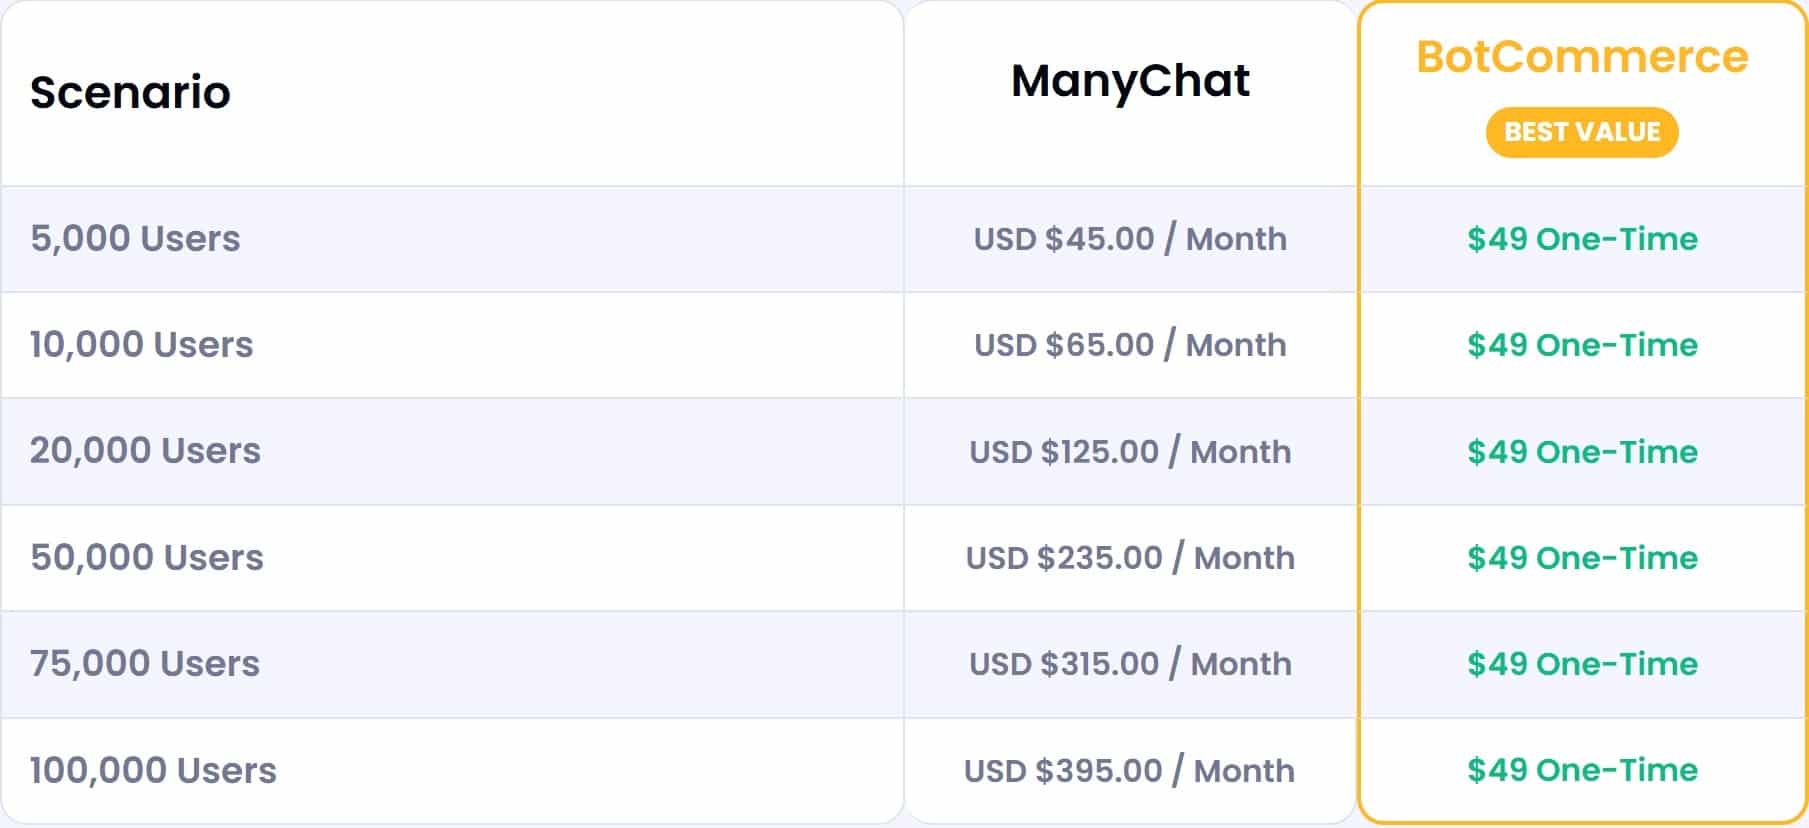The height and width of the screenshot is (828, 1809).
Task: Select the 10,000 Users row label
Action: (x=141, y=345)
